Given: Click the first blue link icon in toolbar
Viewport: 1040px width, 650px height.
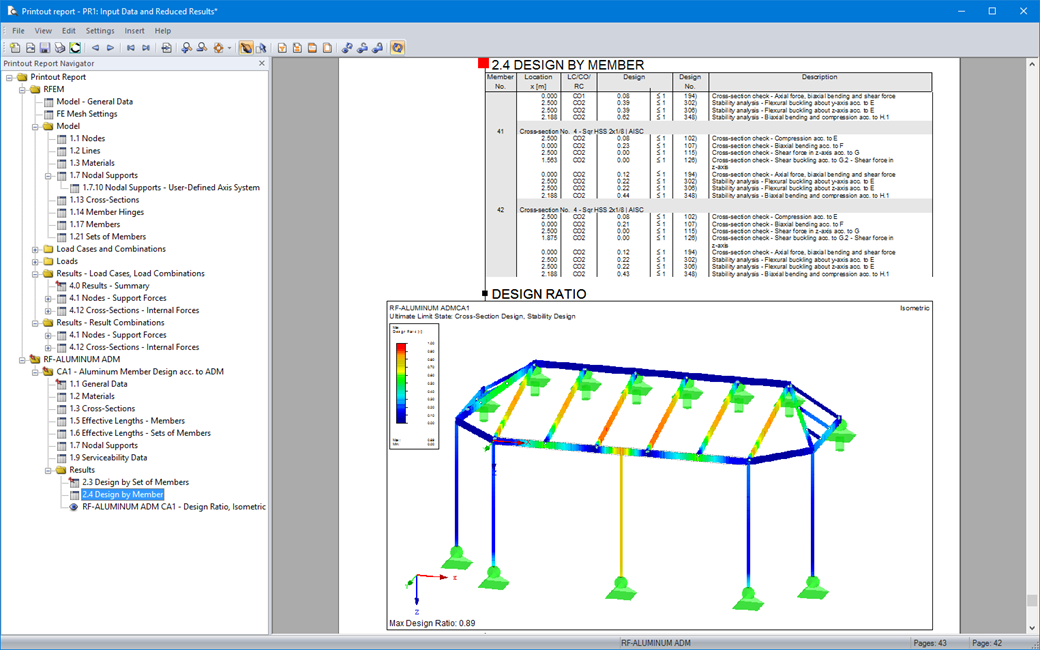Looking at the screenshot, I should (347, 48).
